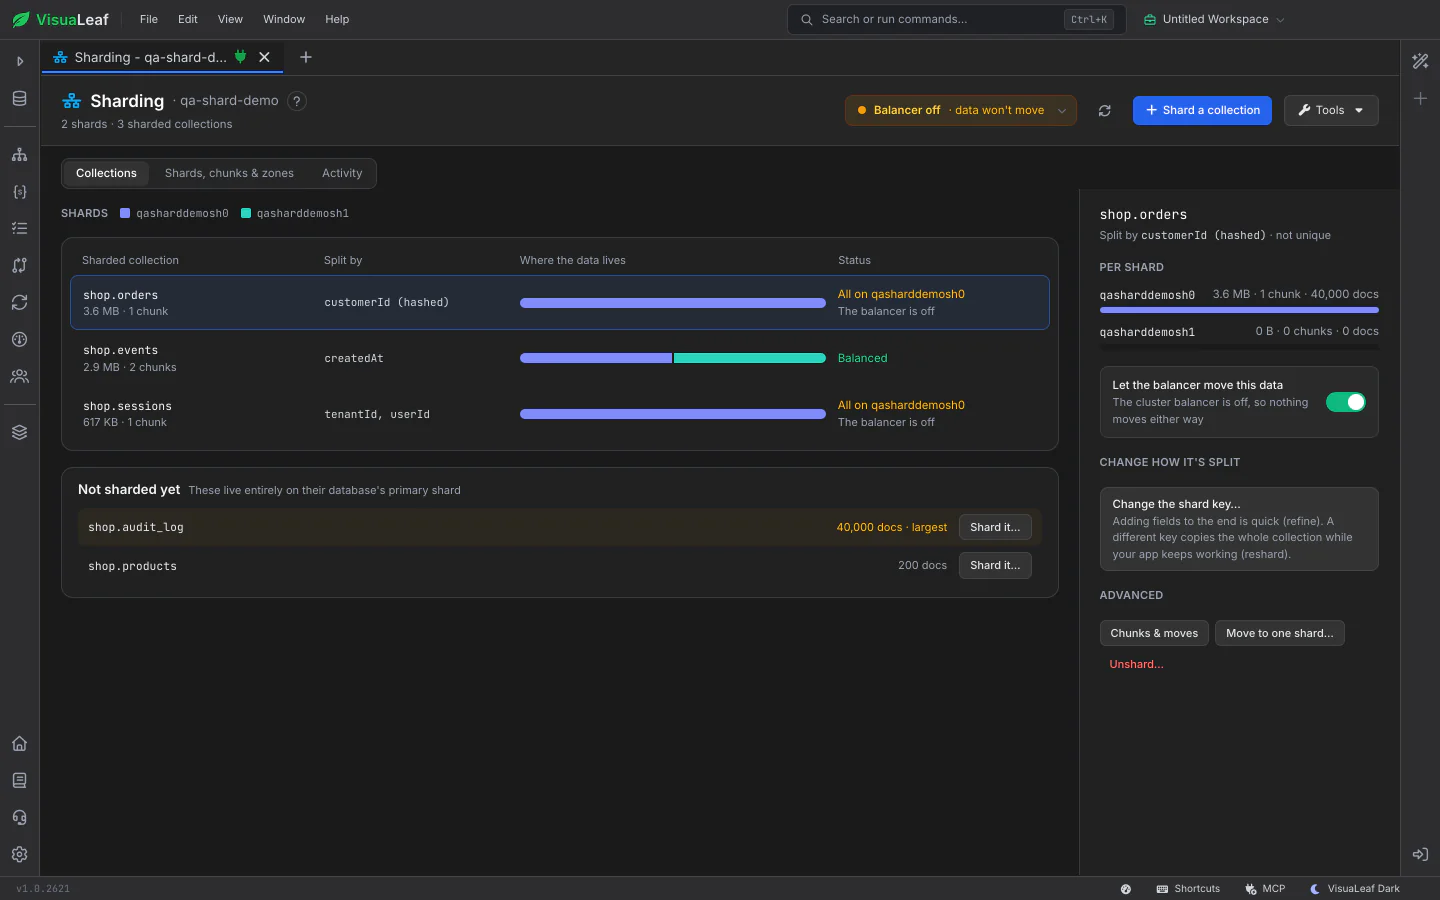Viewport: 1440px width, 900px height.
Task: Click the search or run commands field
Action: click(957, 19)
